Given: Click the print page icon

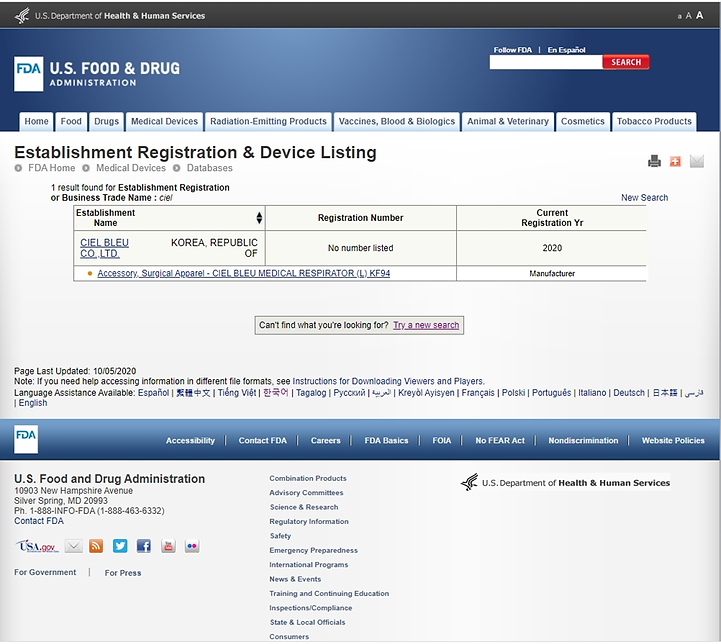Looking at the screenshot, I should [x=654, y=161].
